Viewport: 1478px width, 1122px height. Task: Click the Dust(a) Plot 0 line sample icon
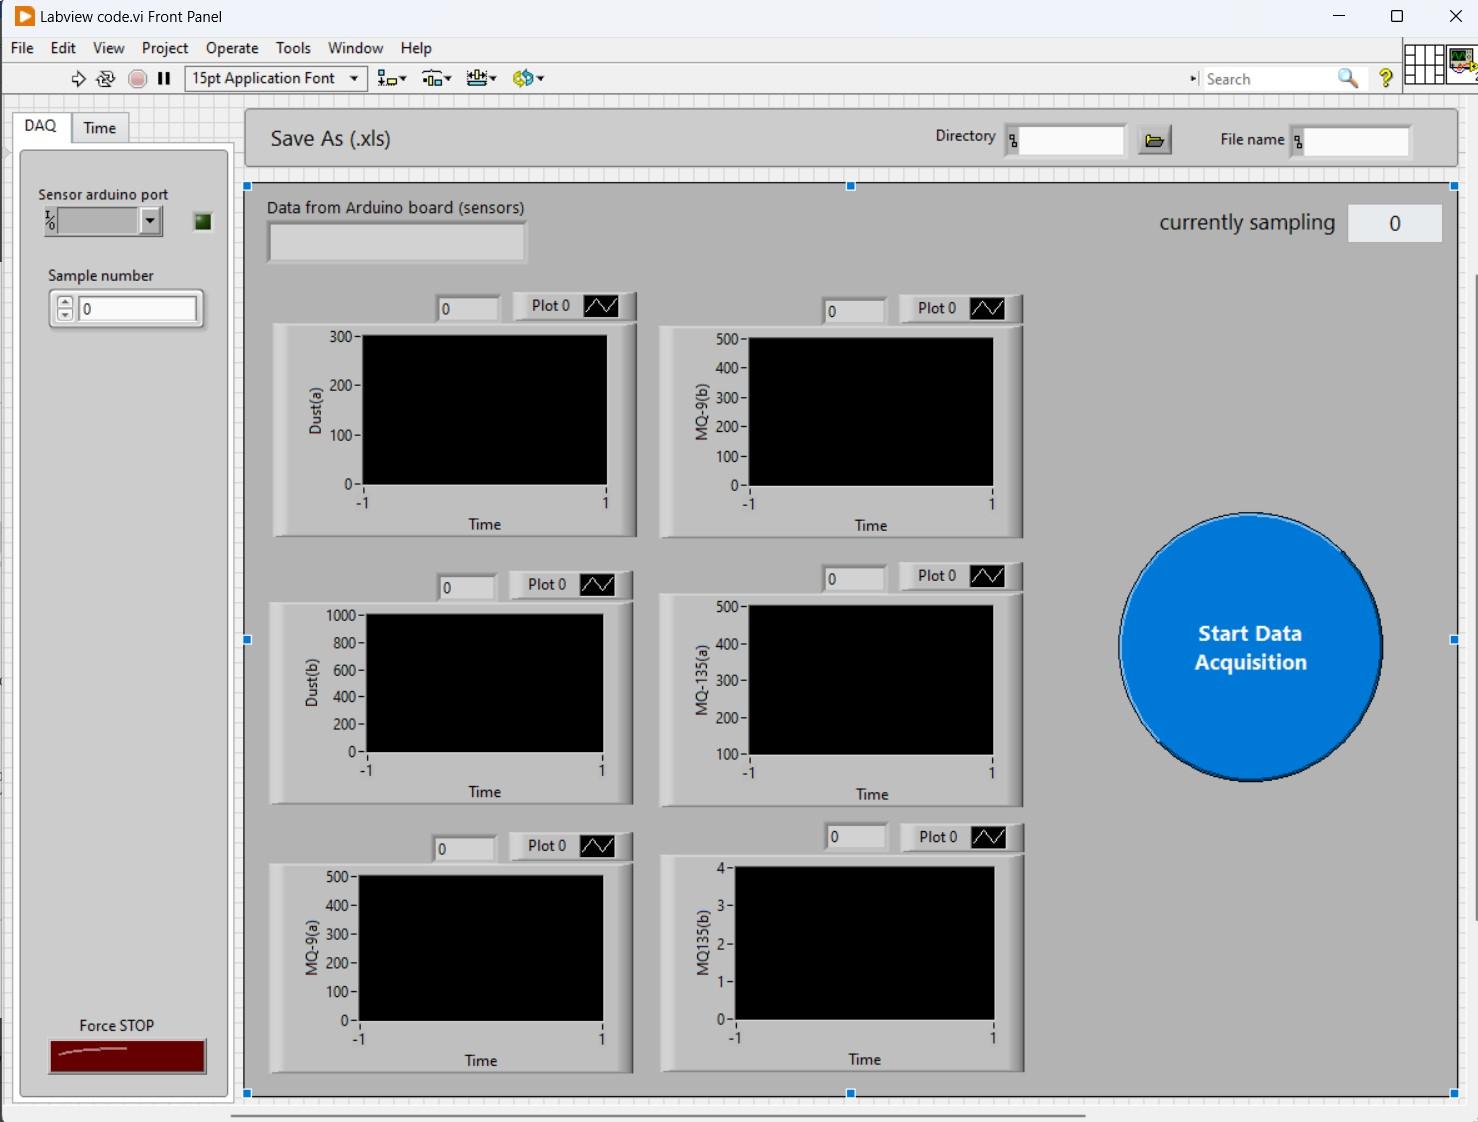tap(601, 306)
